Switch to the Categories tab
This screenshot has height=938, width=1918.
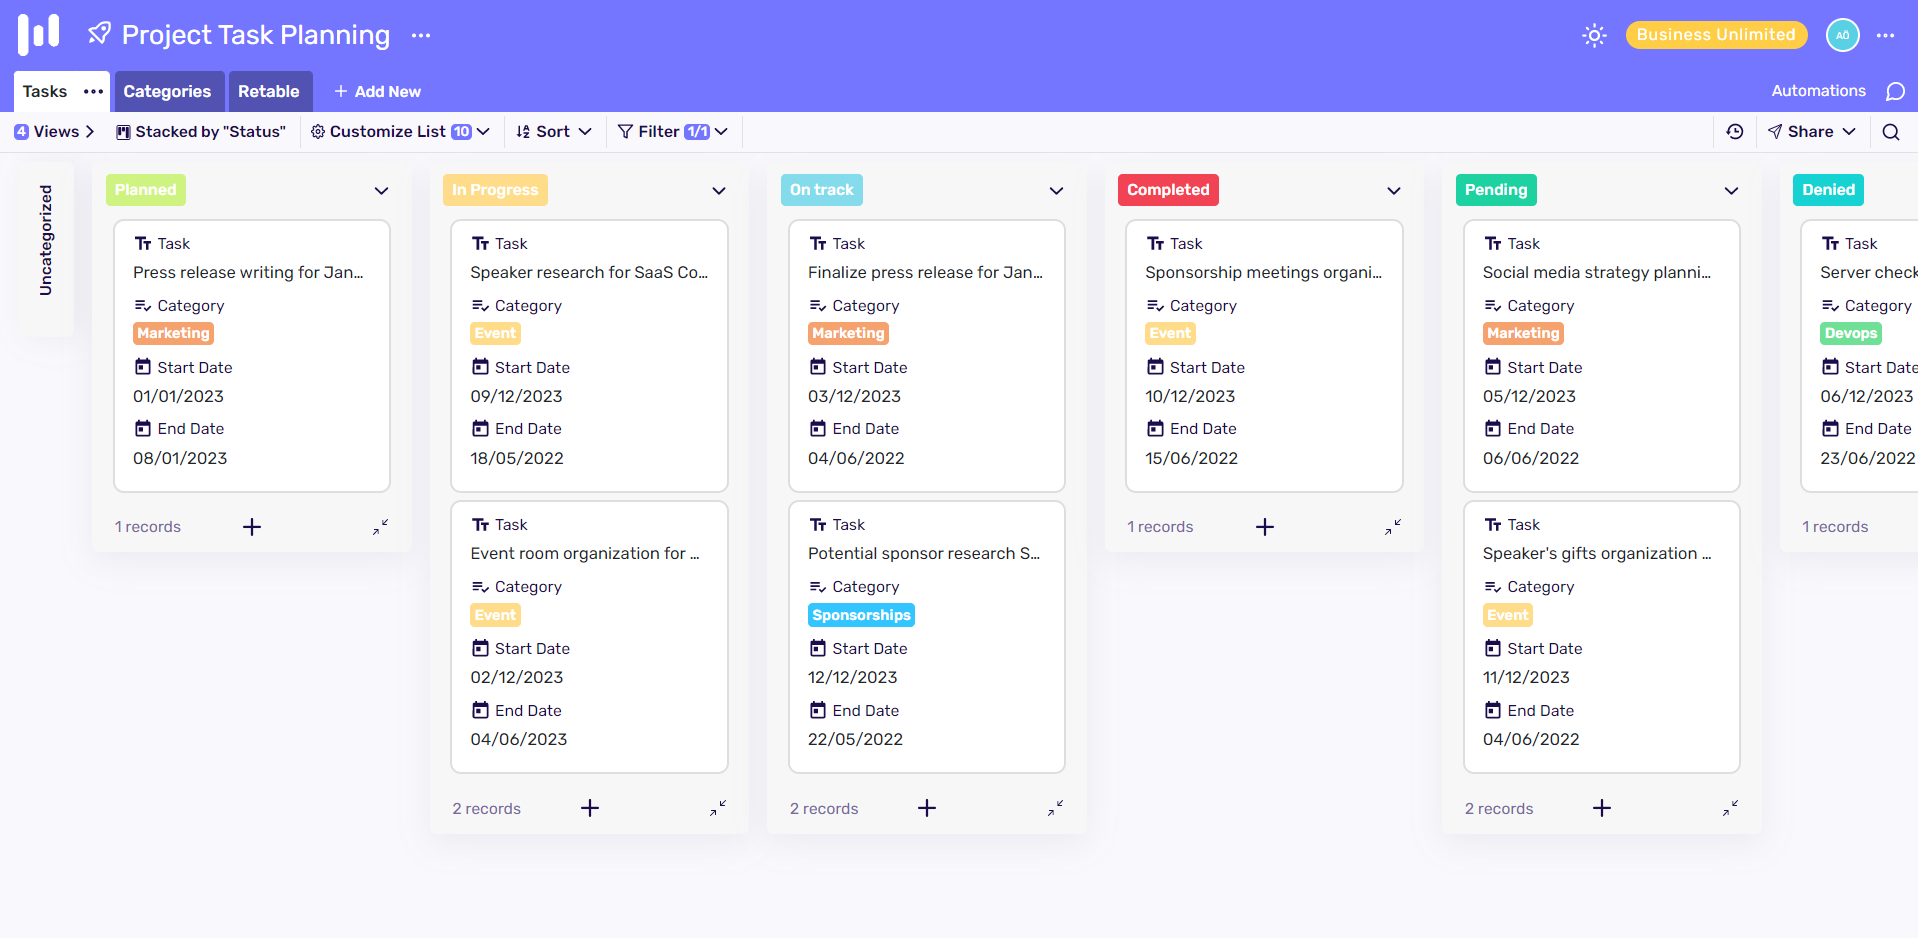tap(167, 91)
